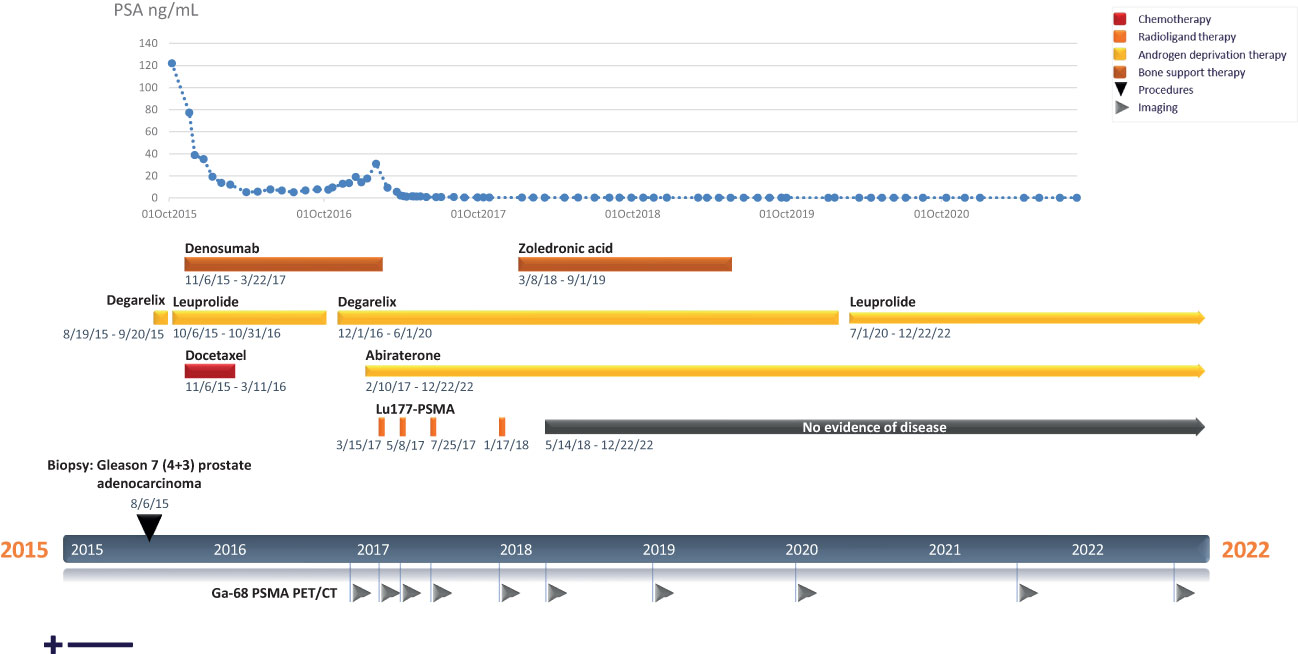Click the large orange 2022 year label

pyautogui.click(x=1245, y=550)
